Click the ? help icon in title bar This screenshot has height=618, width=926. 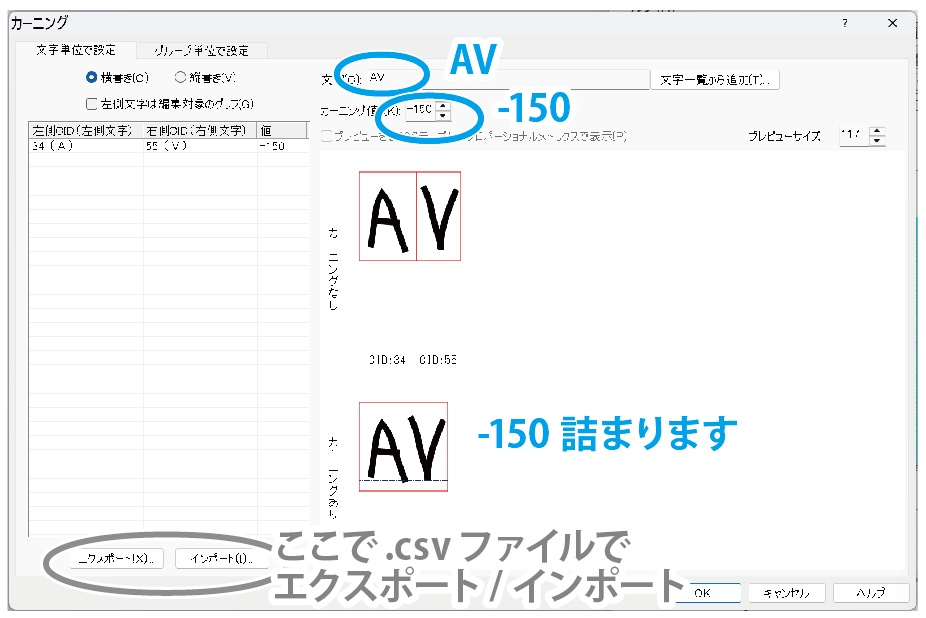[845, 22]
